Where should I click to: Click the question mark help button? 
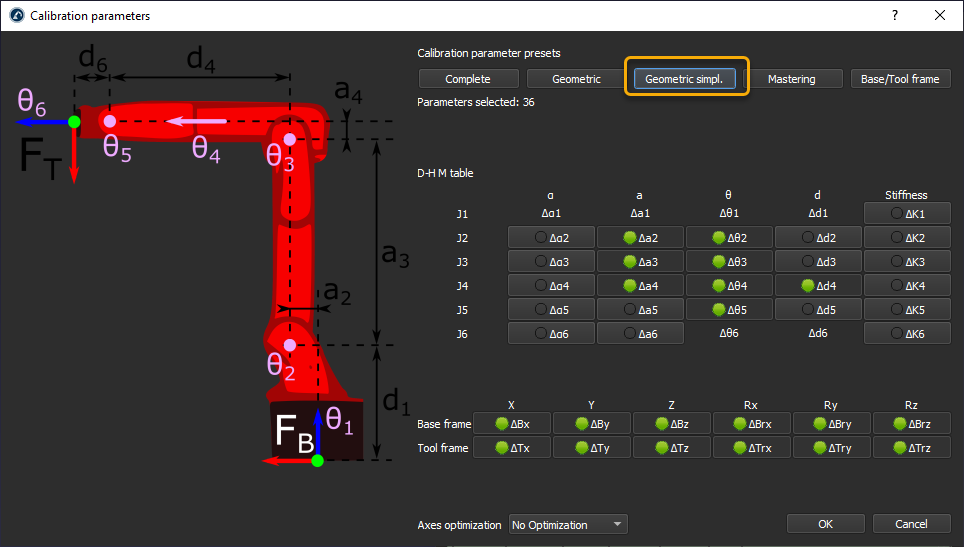(894, 15)
